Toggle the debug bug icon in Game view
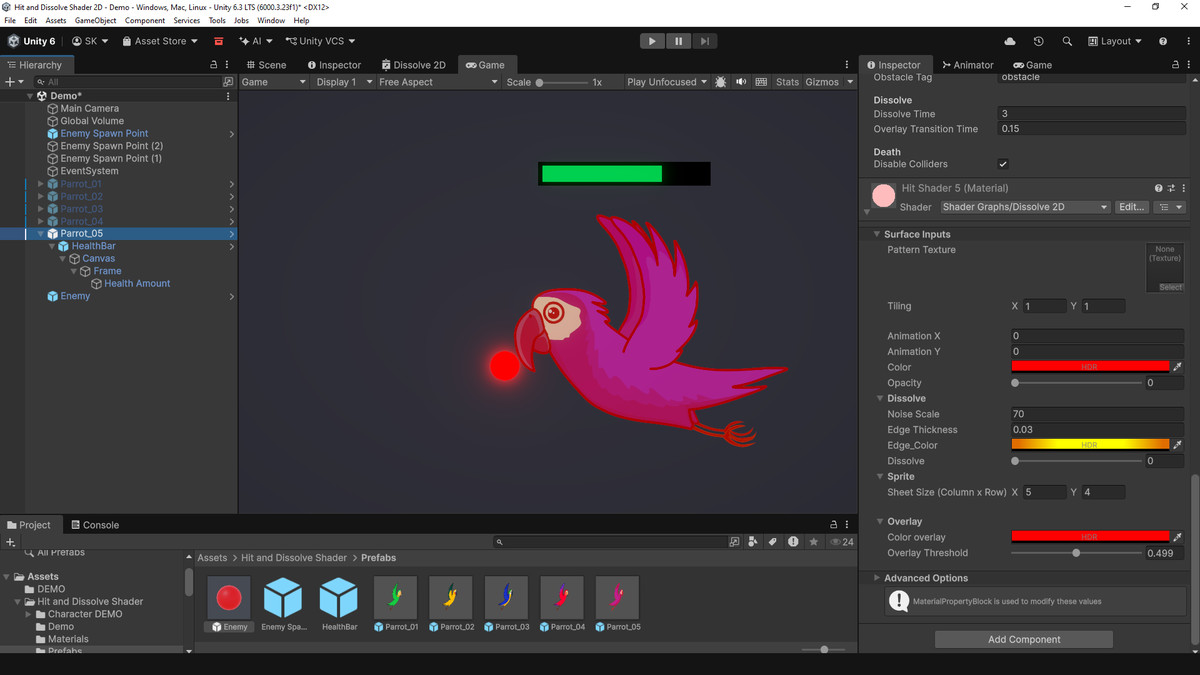The image size is (1200, 675). [x=721, y=82]
